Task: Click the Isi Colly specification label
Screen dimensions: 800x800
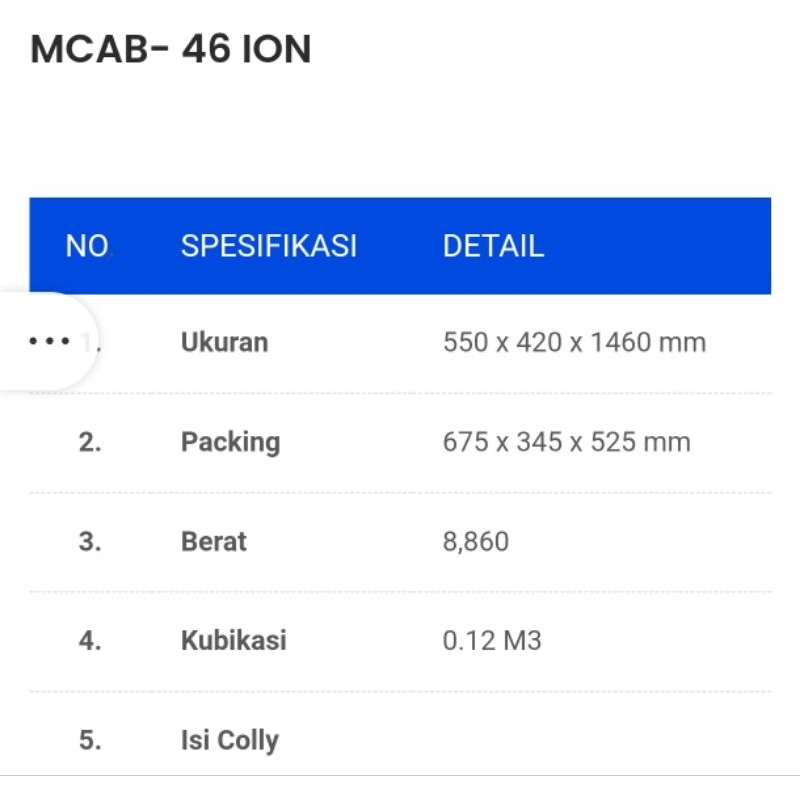Action: click(x=229, y=741)
